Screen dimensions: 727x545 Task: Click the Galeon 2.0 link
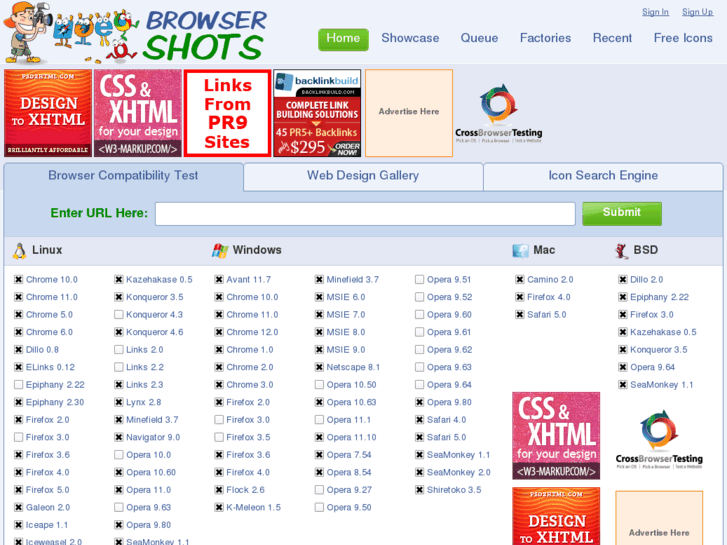tap(48, 507)
